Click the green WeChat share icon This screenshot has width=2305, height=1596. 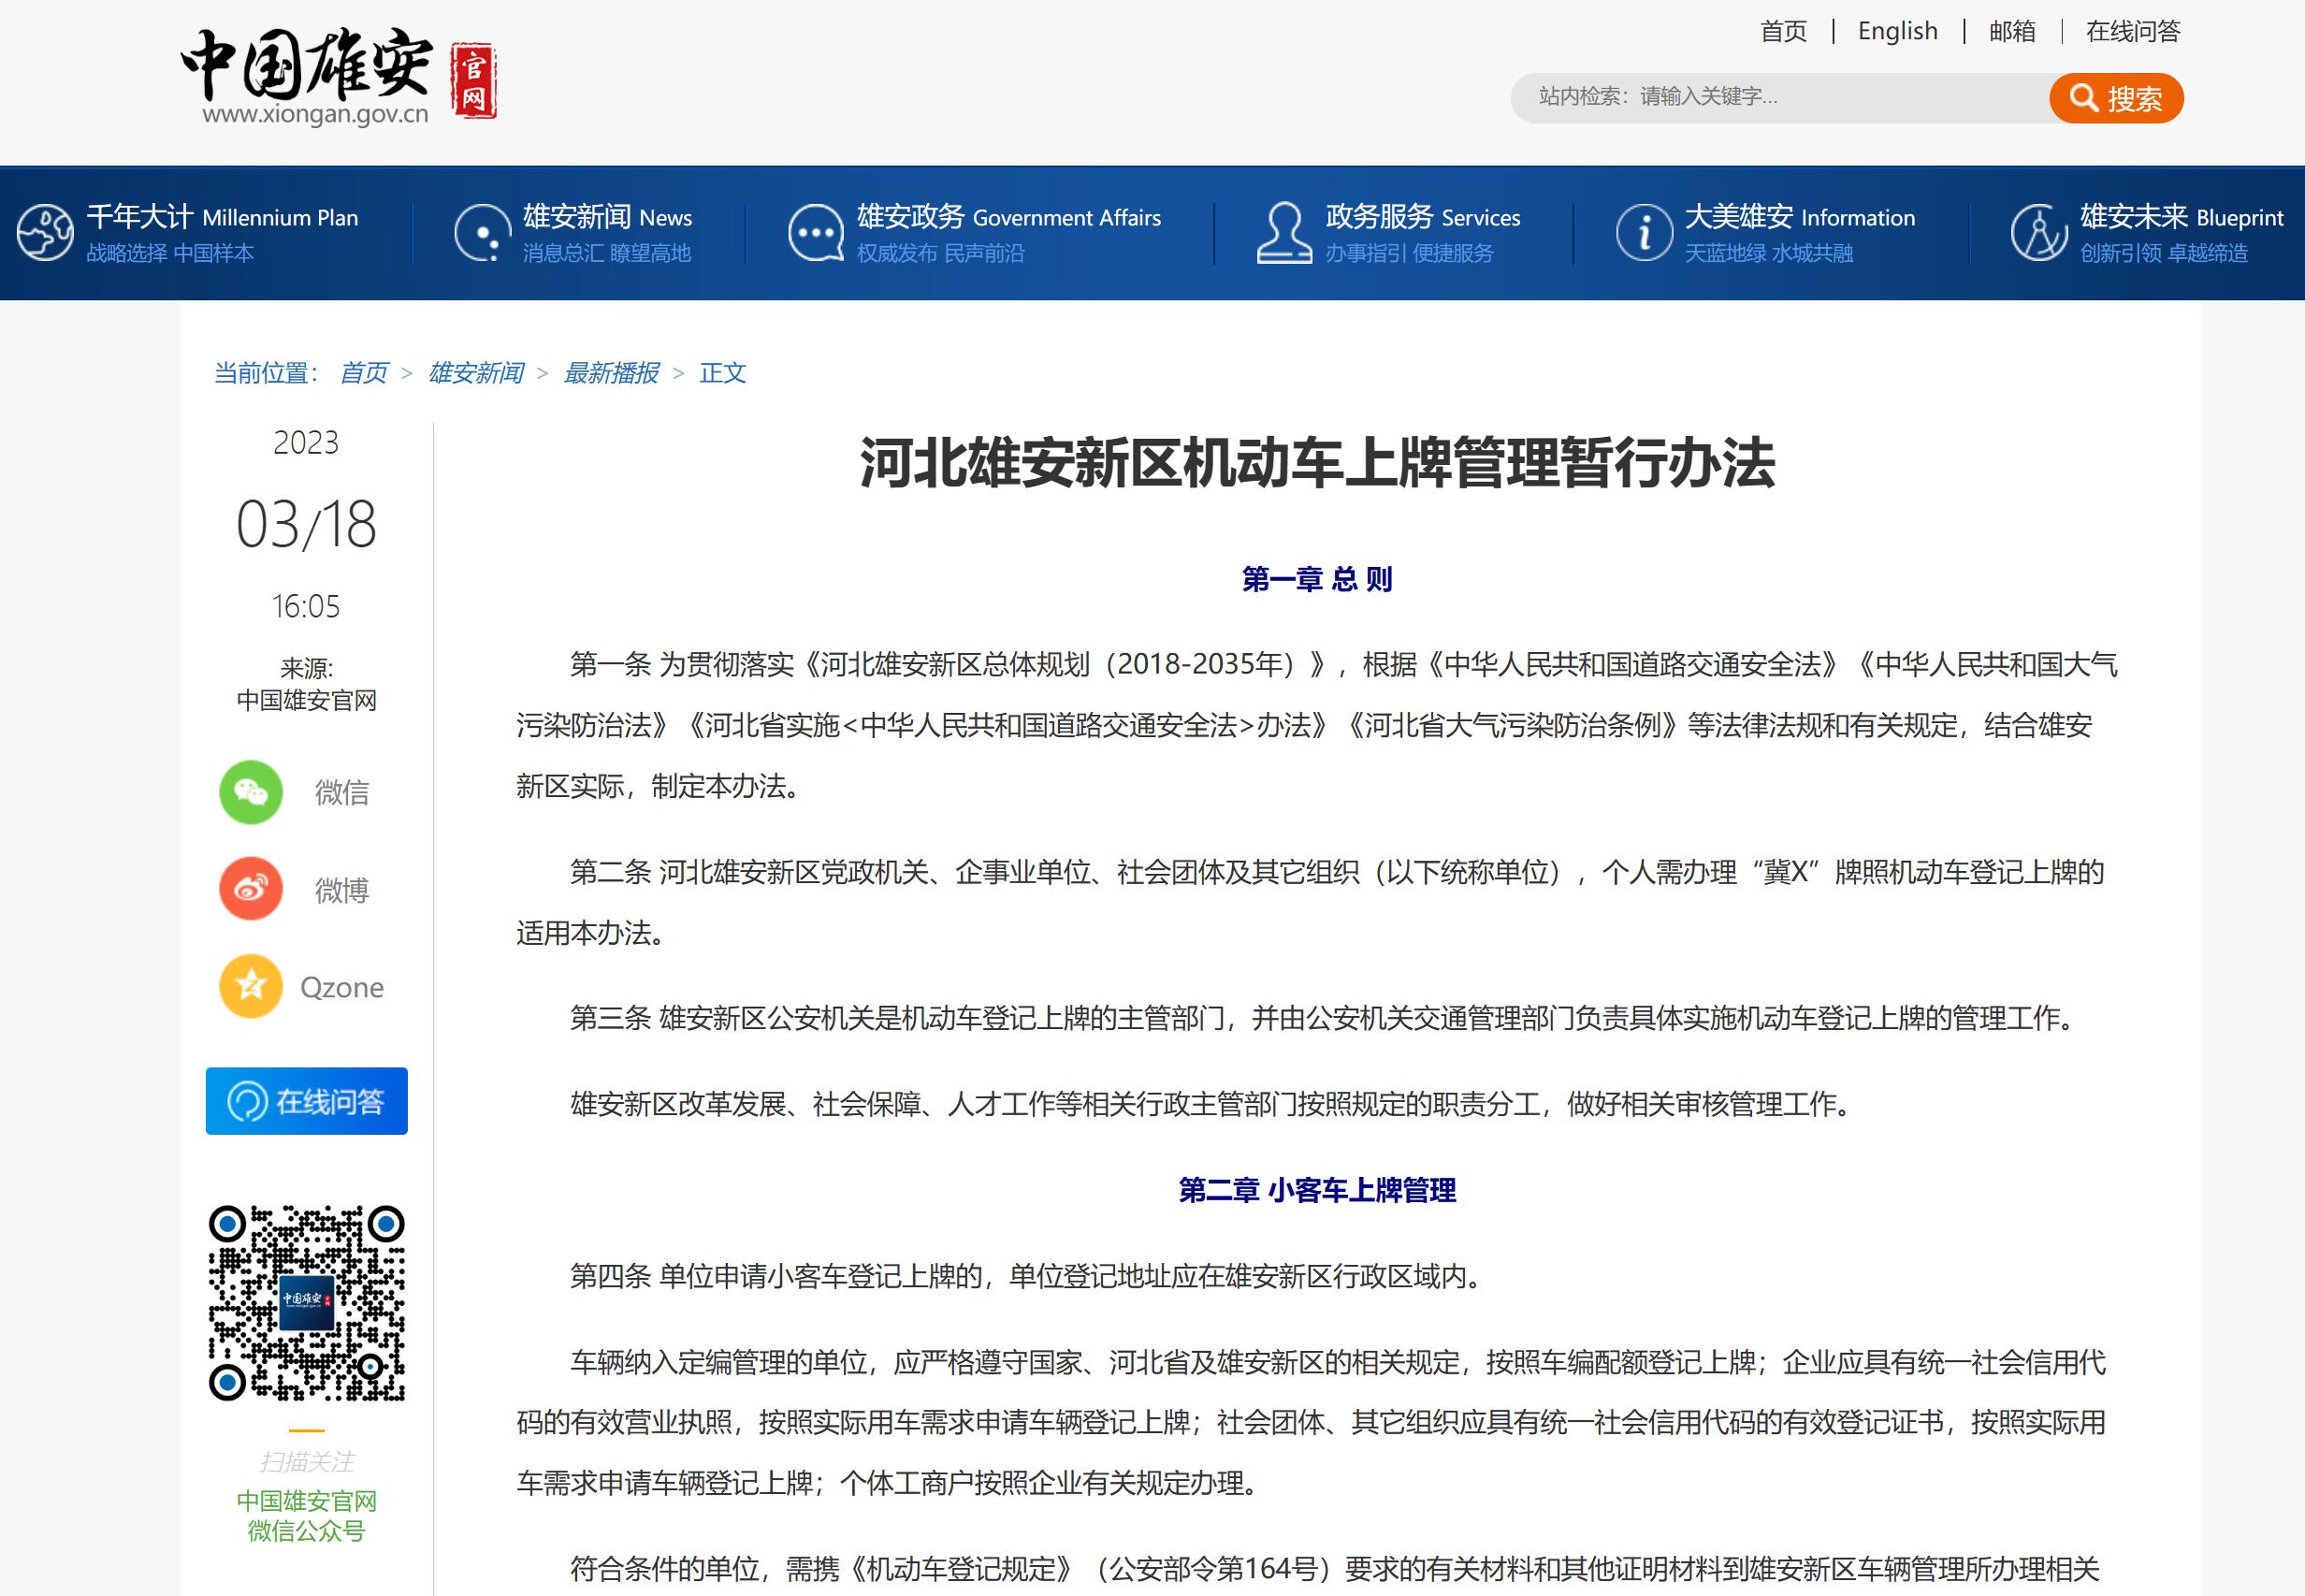tap(251, 792)
